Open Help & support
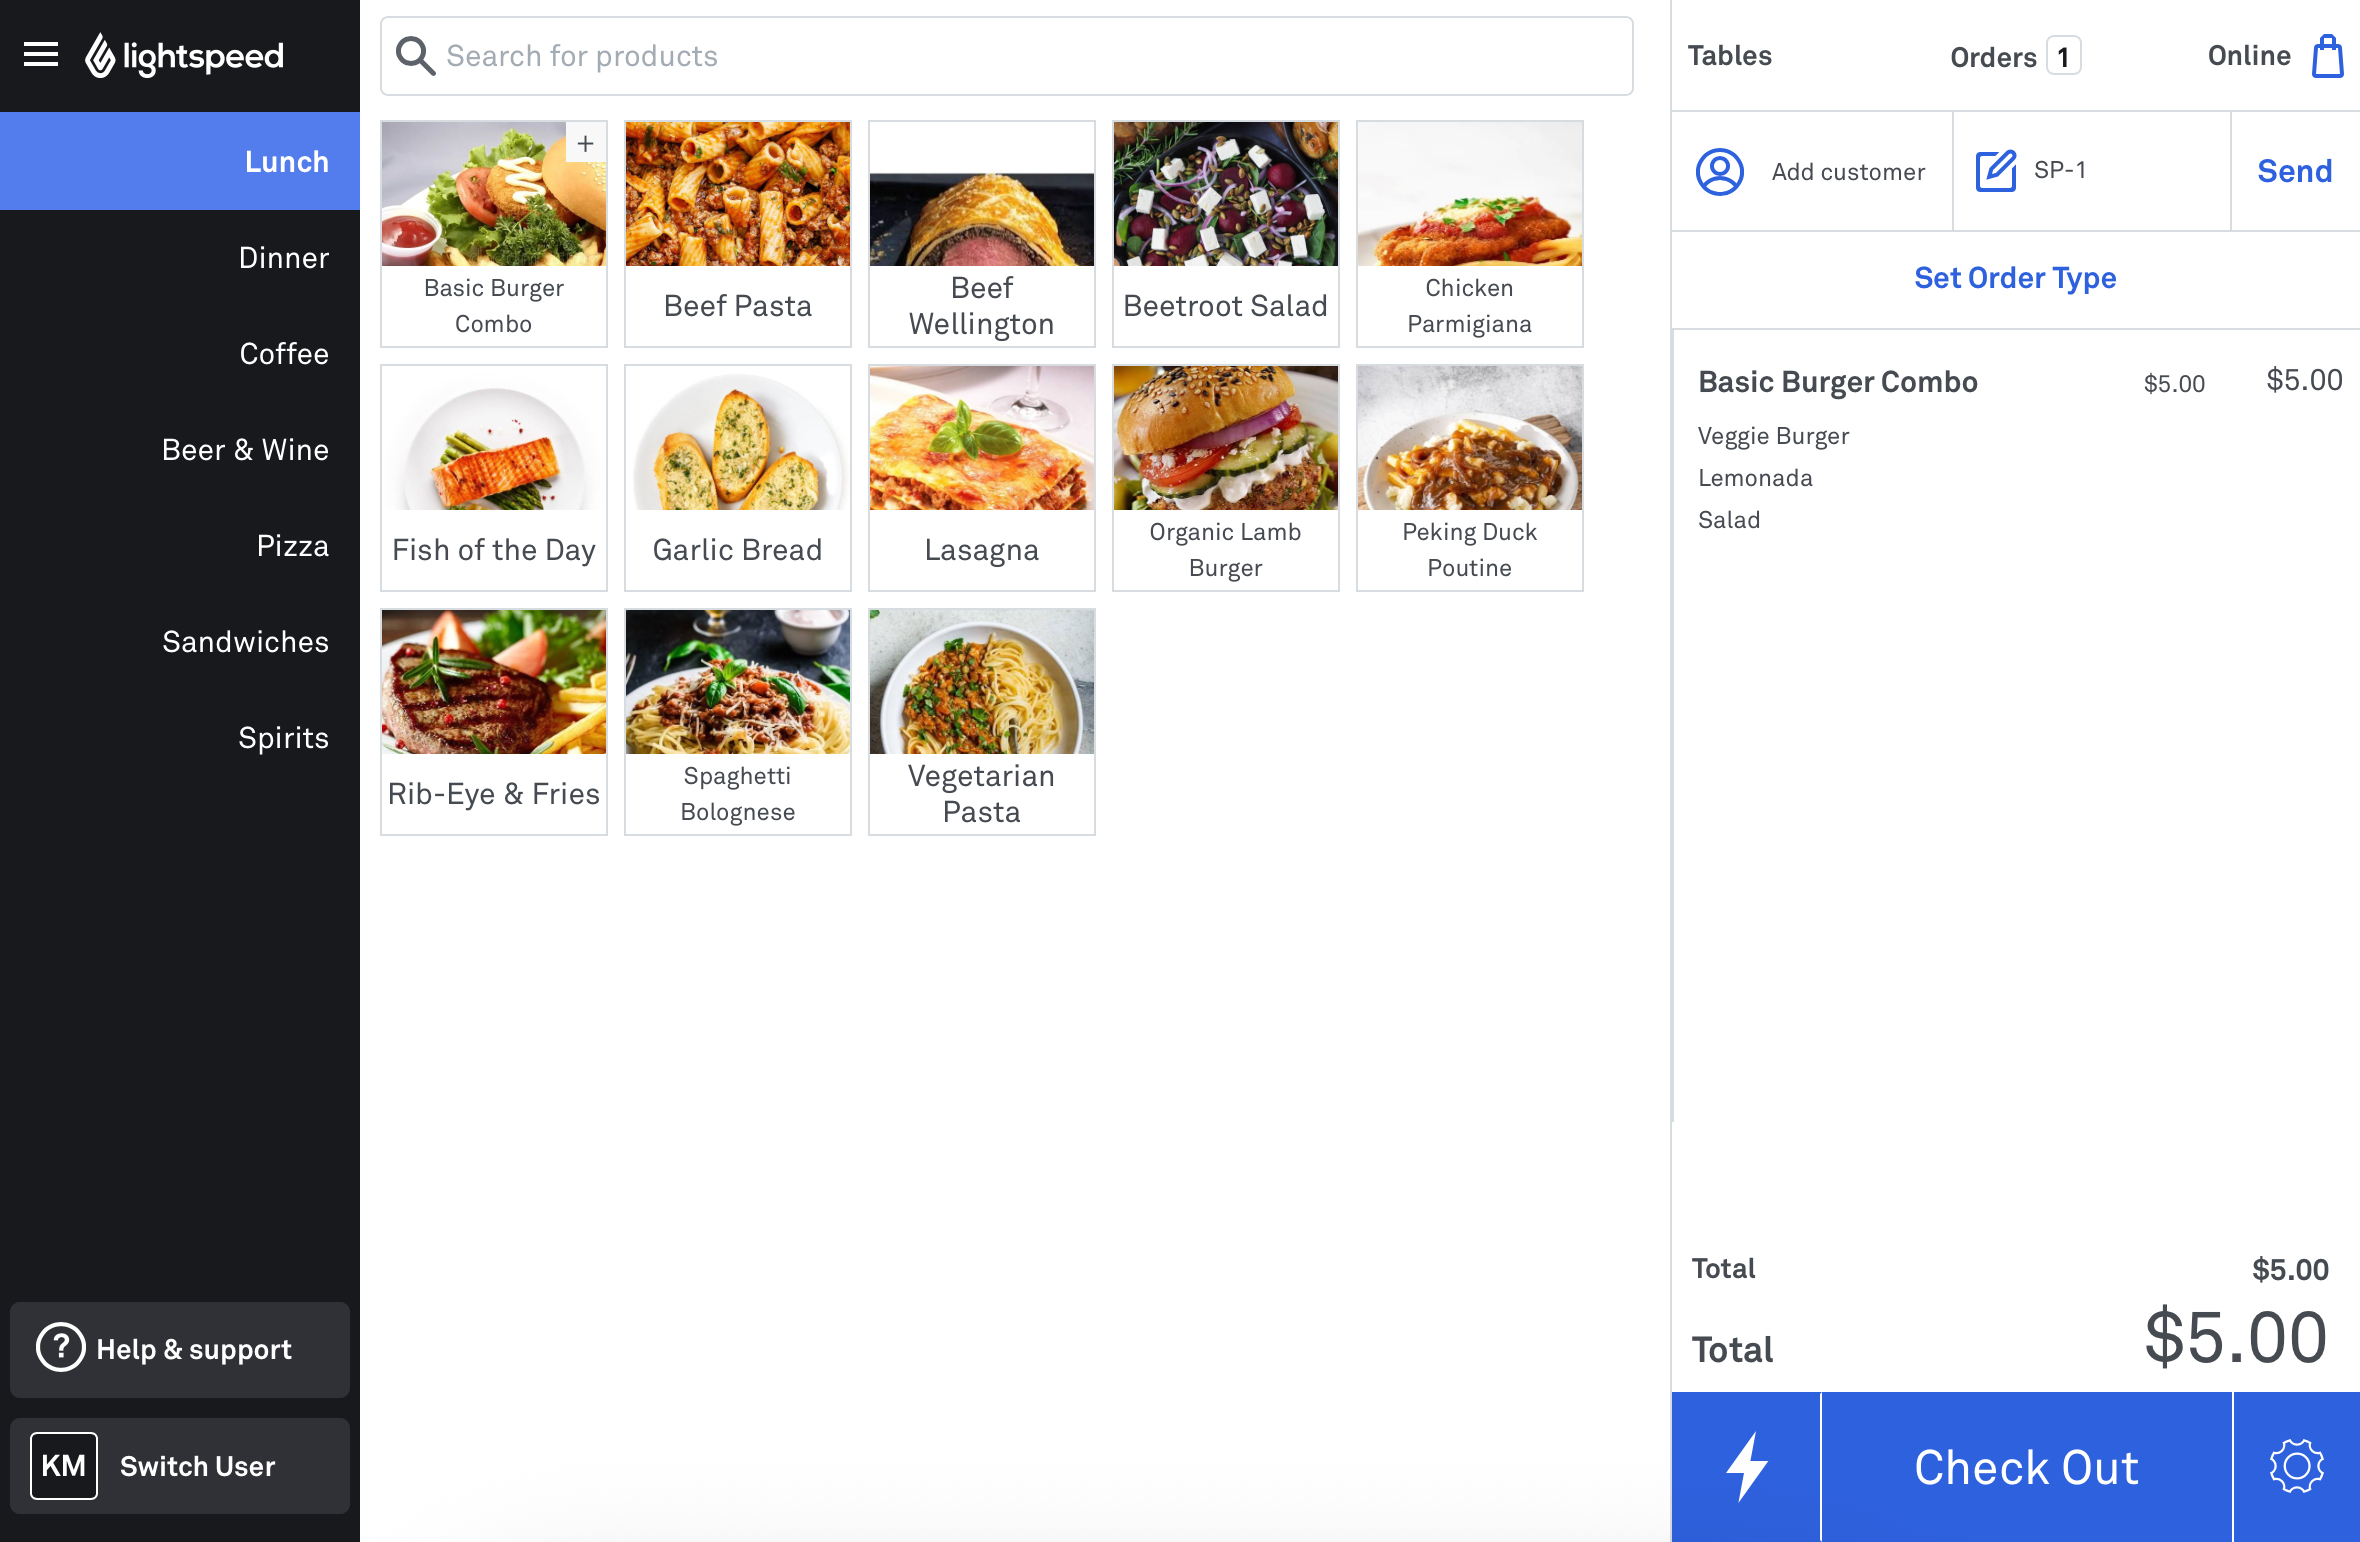Viewport: 2360px width, 1542px height. tap(180, 1349)
